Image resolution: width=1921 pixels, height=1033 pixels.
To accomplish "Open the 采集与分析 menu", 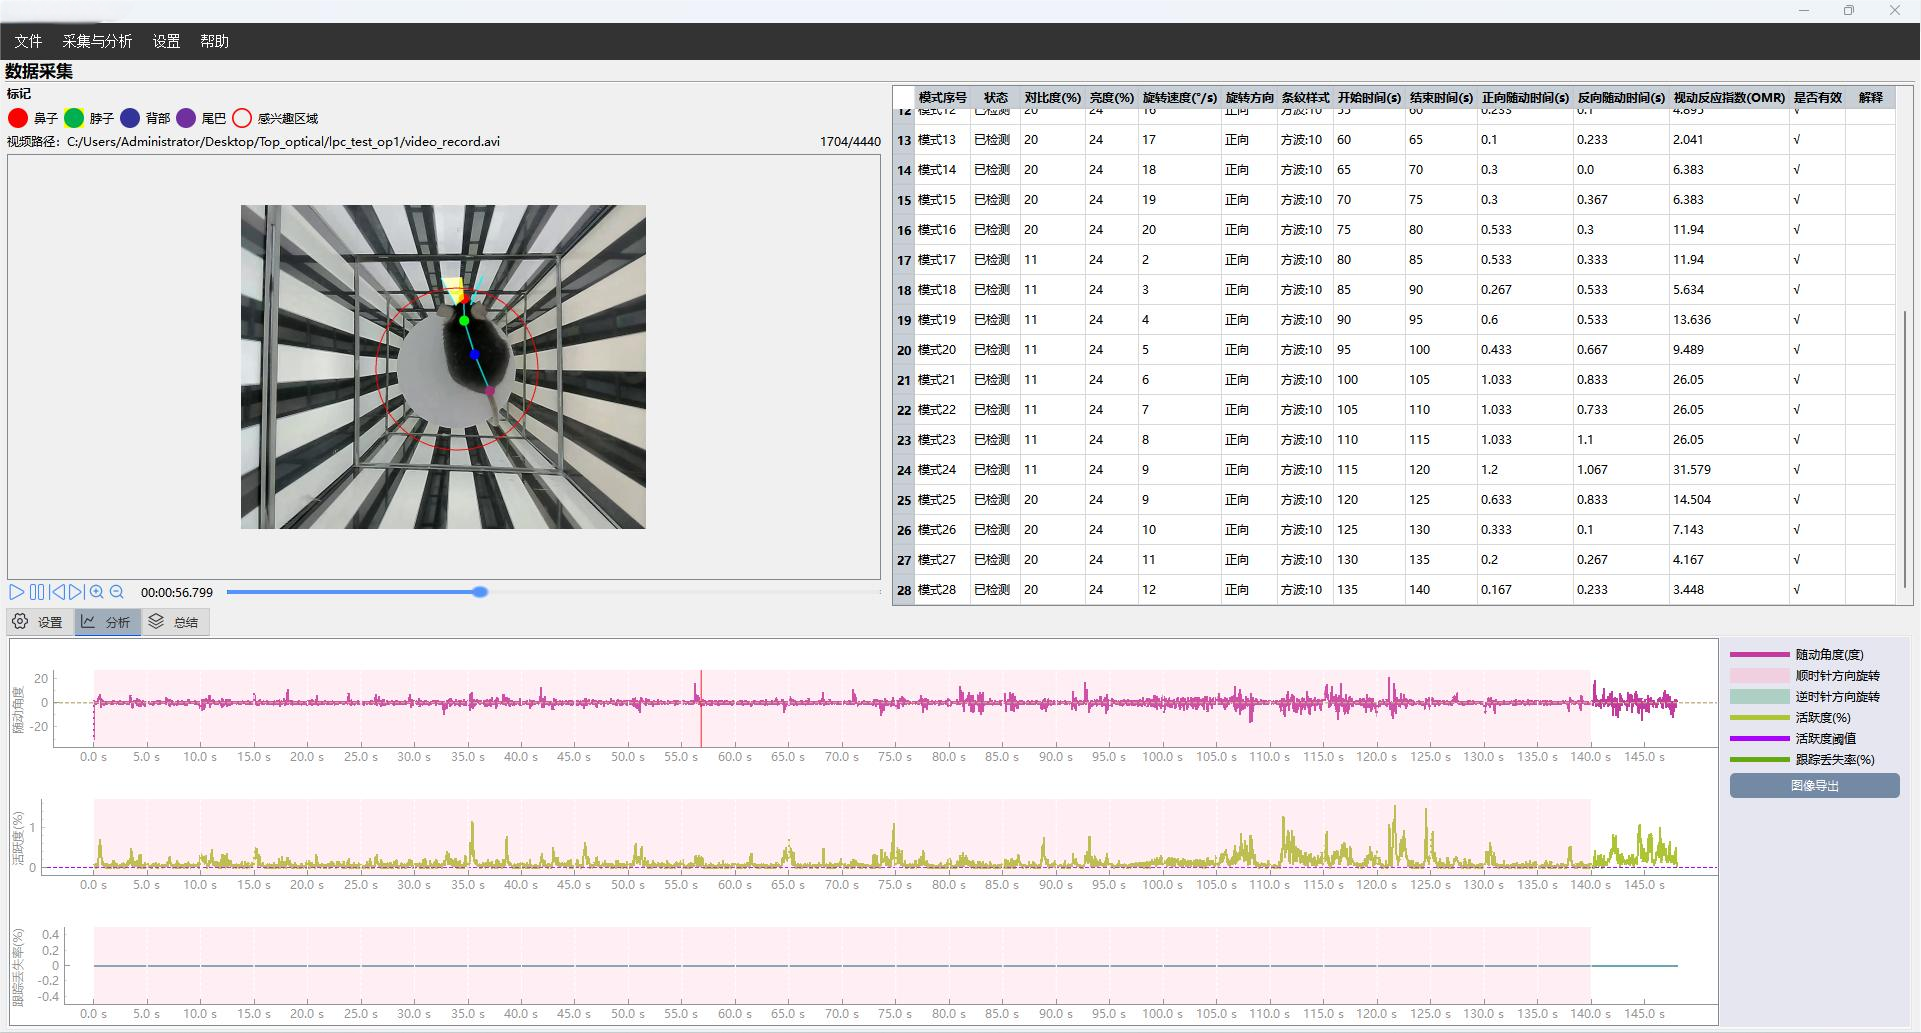I will (97, 41).
